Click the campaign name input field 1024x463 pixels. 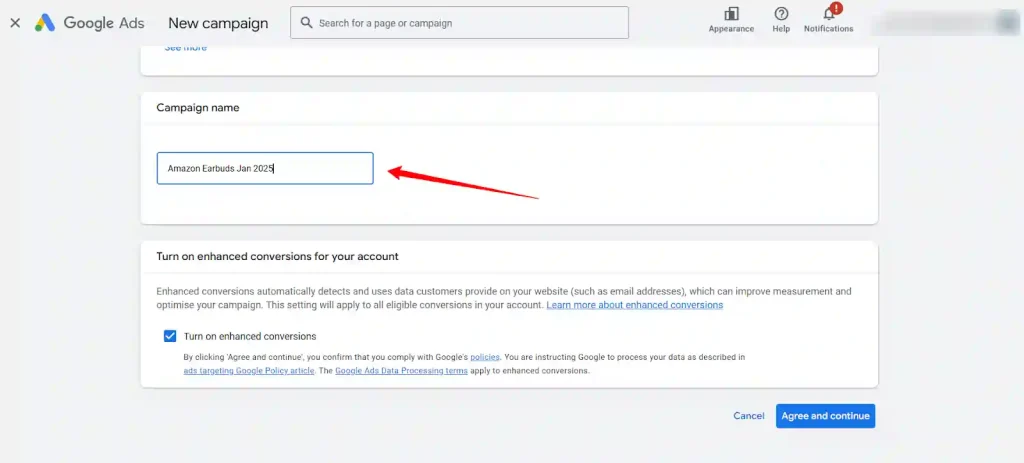point(265,168)
